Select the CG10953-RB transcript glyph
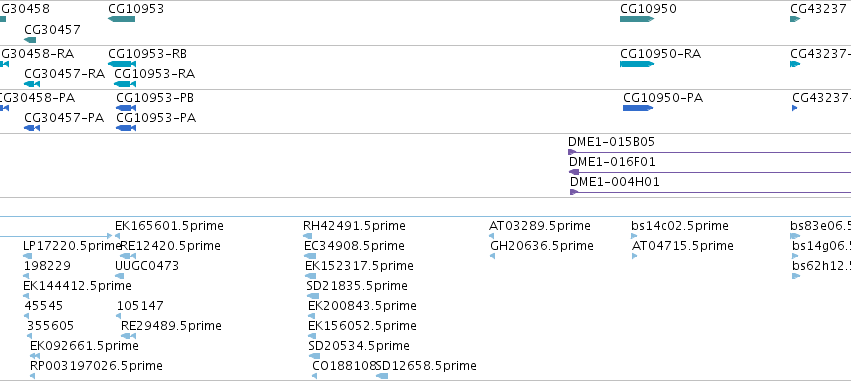Image resolution: width=851 pixels, height=381 pixels. (122, 64)
